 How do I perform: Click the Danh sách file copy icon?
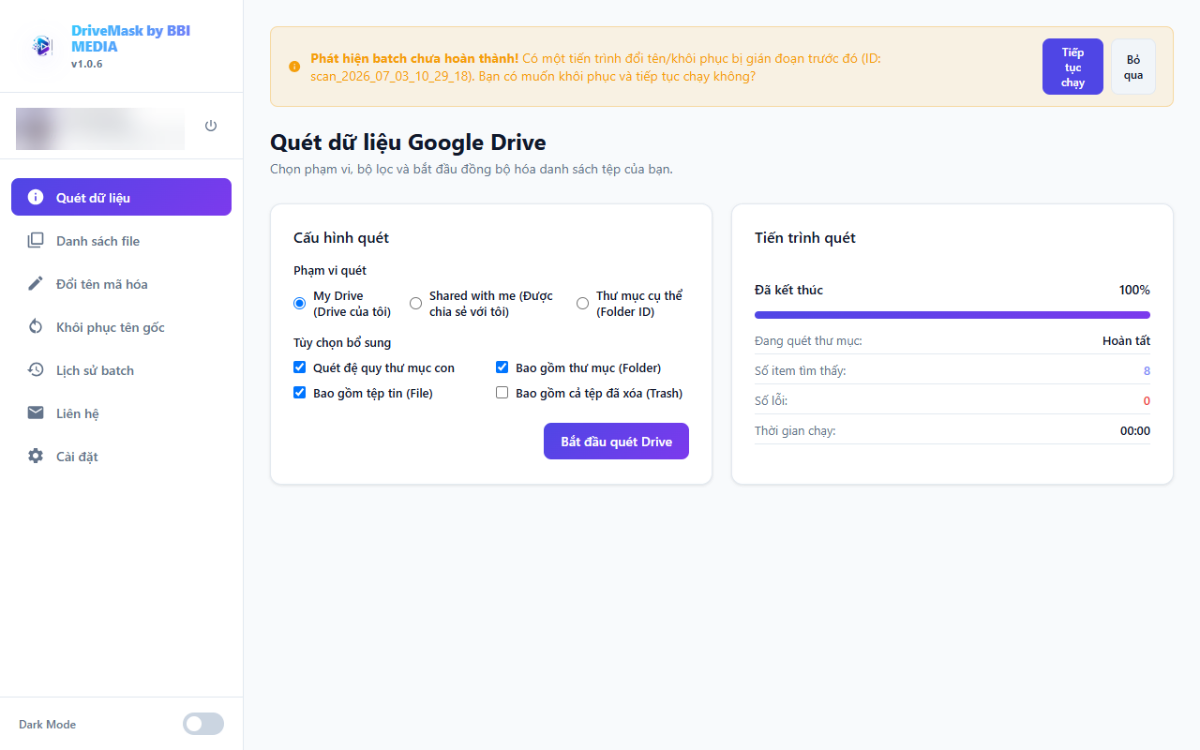click(36, 240)
